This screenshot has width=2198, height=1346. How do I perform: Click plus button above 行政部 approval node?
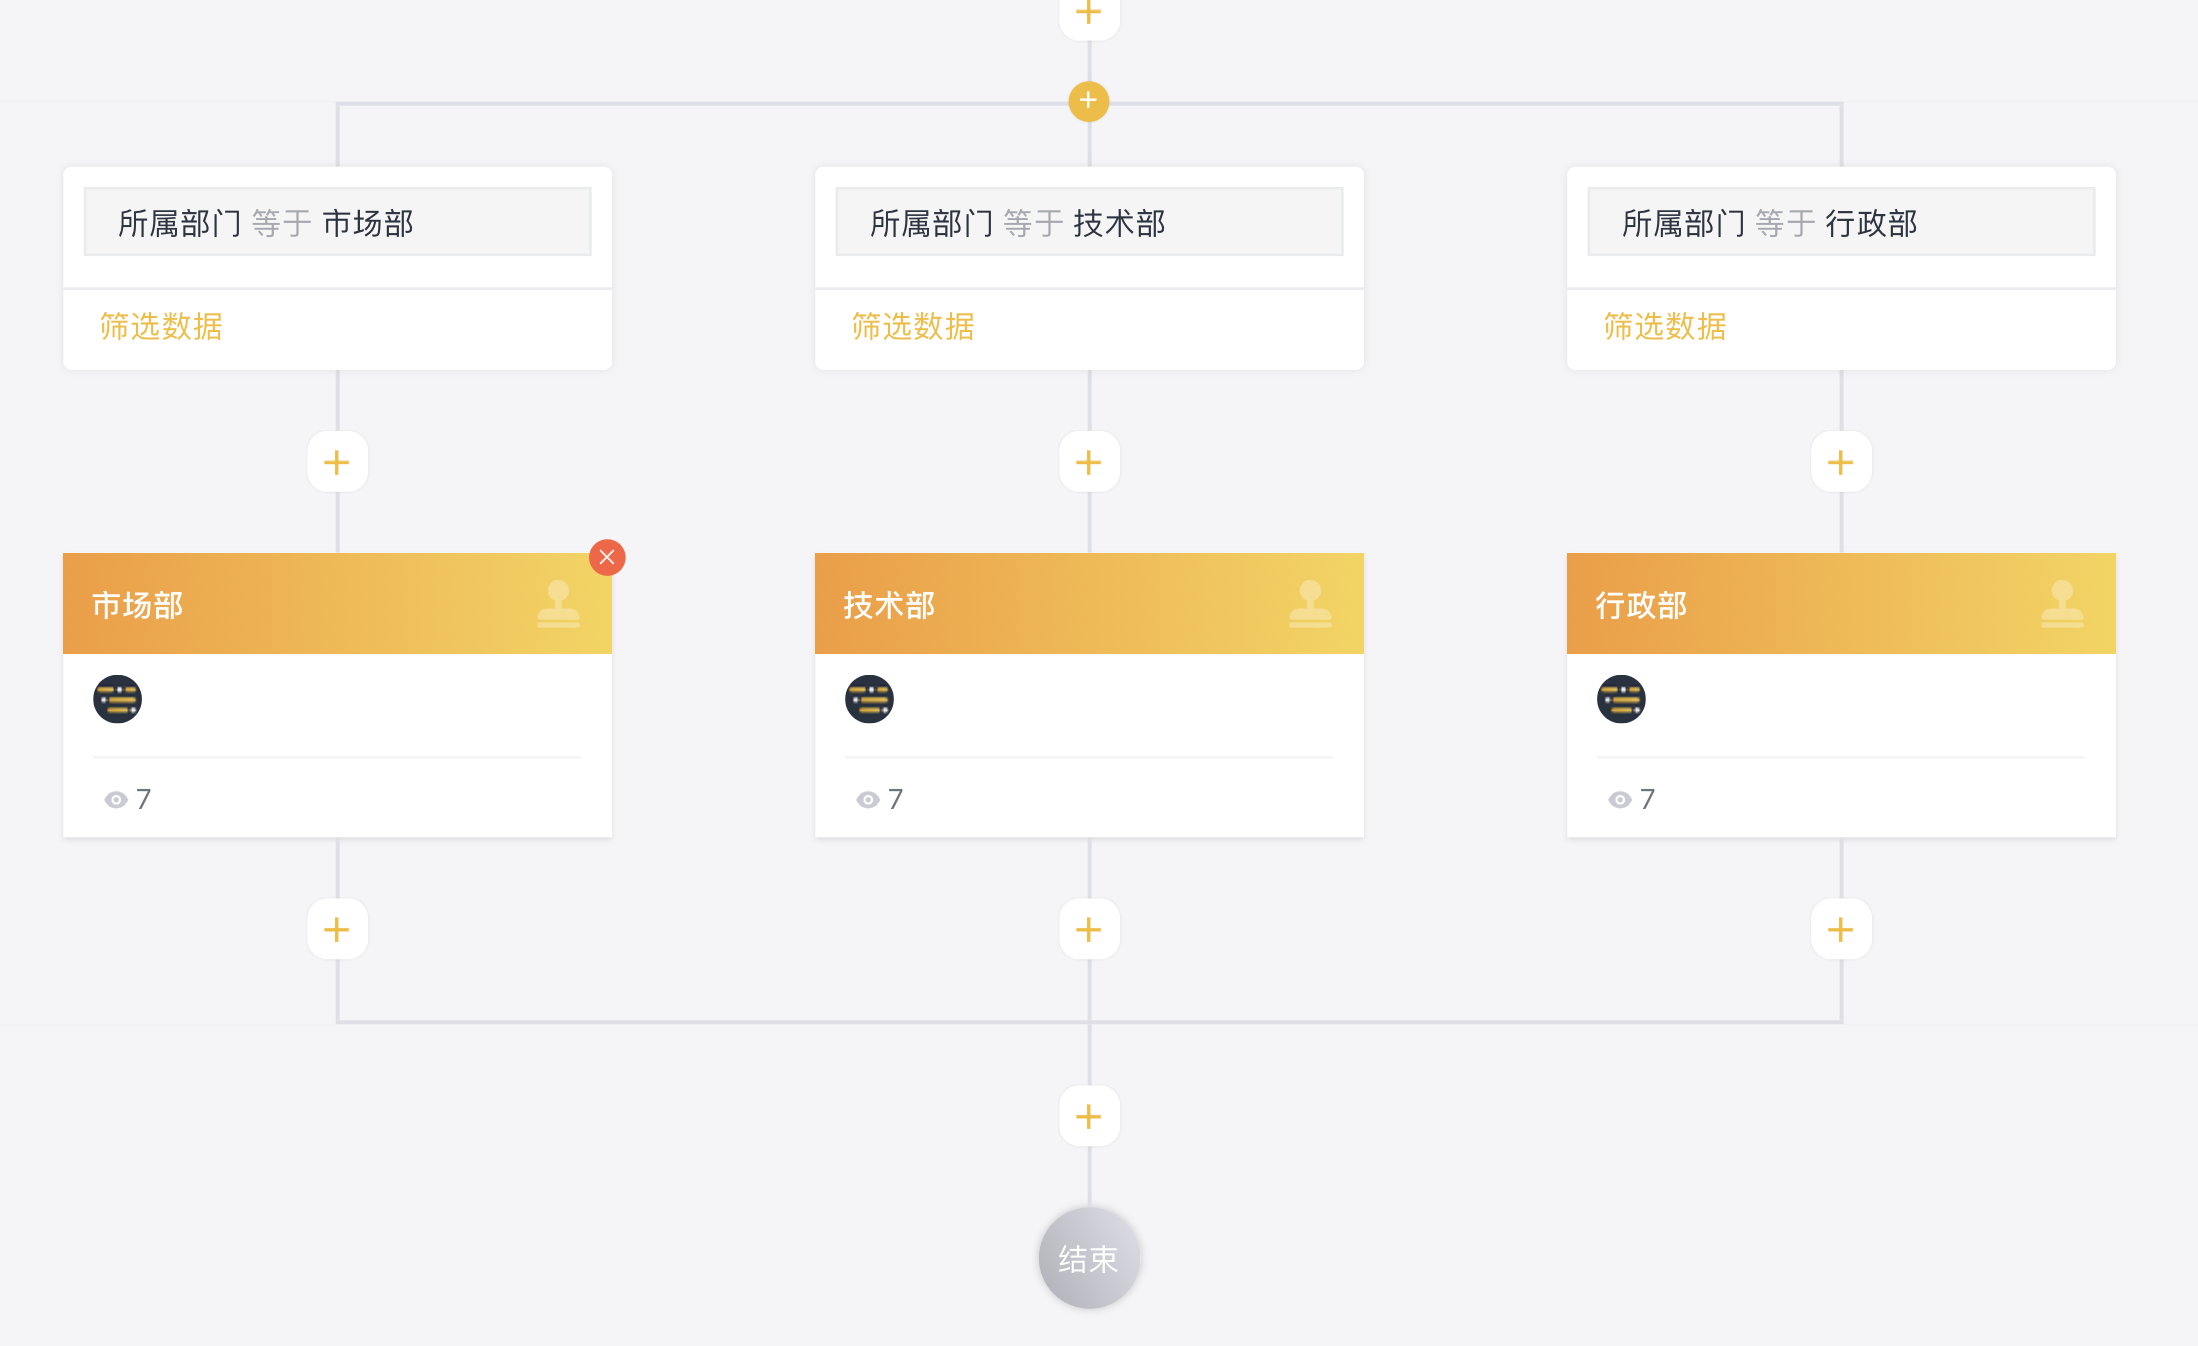coord(1840,462)
